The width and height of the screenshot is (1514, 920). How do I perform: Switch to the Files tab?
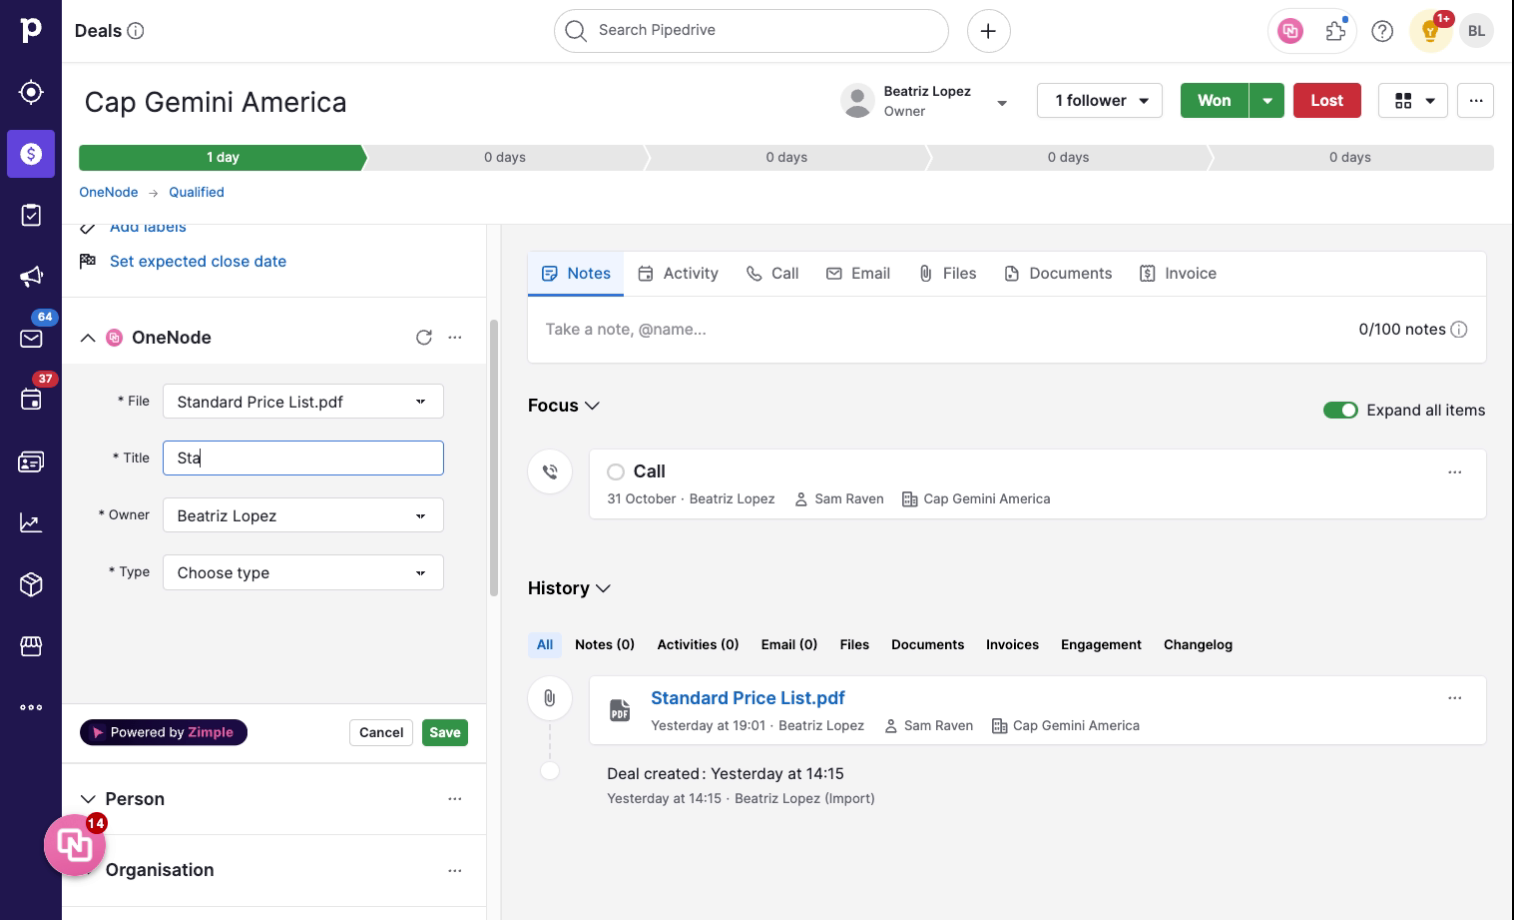[947, 273]
